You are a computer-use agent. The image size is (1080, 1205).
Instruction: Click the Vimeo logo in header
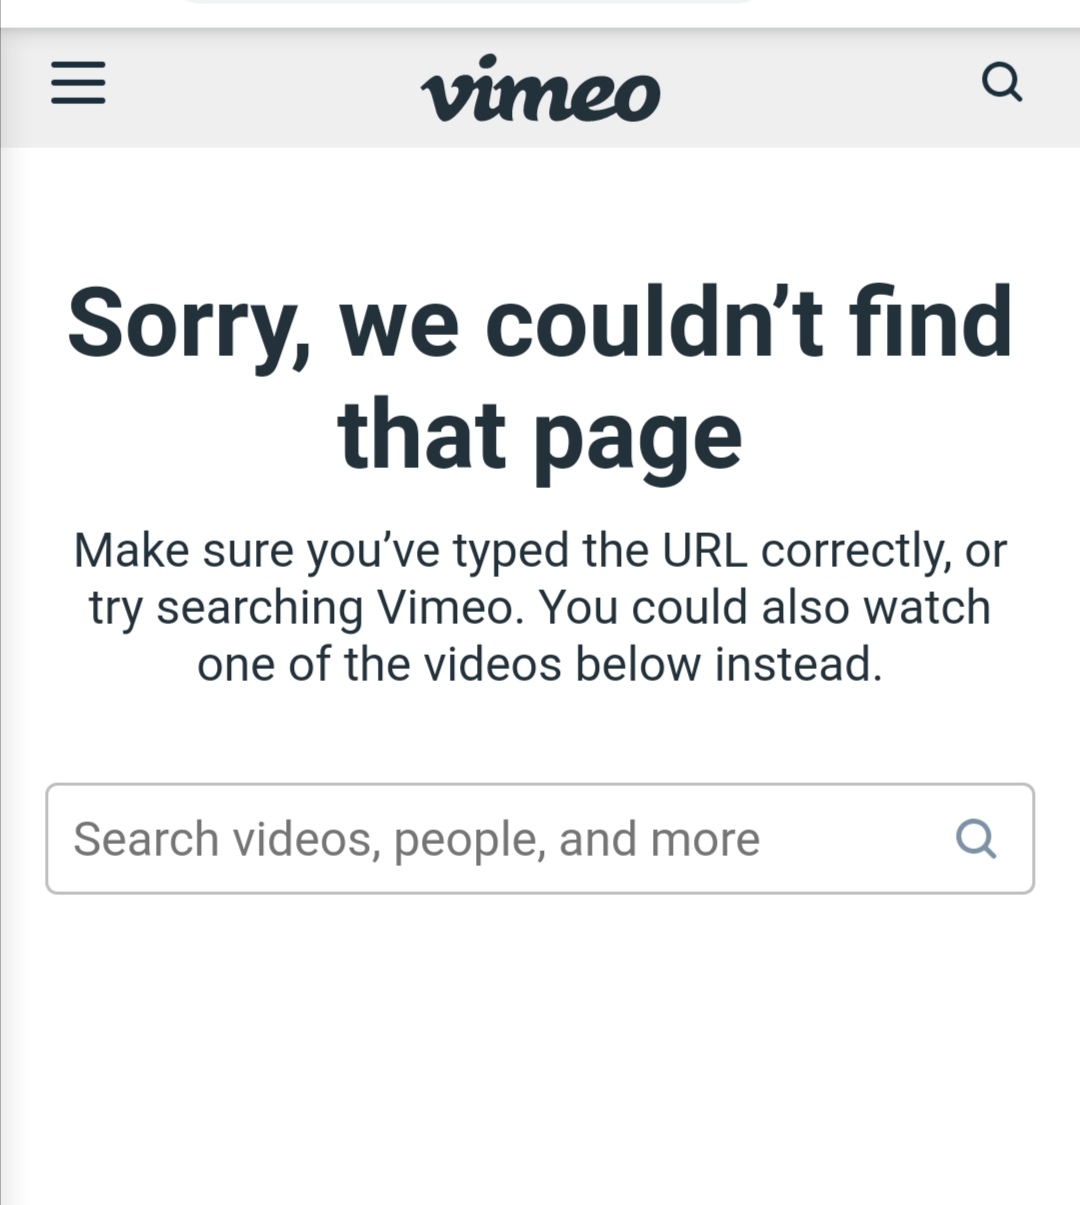pyautogui.click(x=540, y=88)
